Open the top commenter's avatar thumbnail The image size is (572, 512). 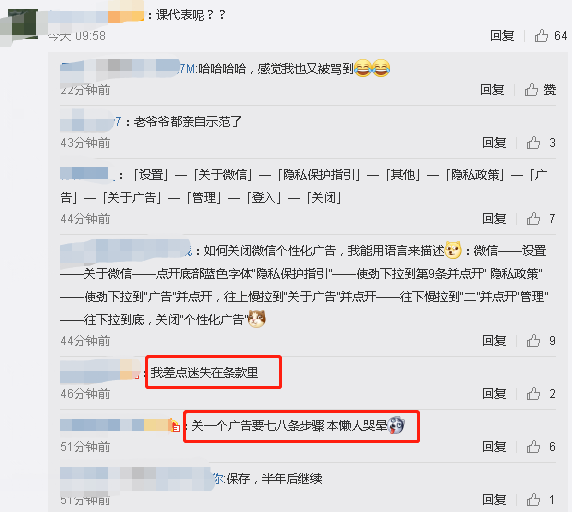[23, 24]
